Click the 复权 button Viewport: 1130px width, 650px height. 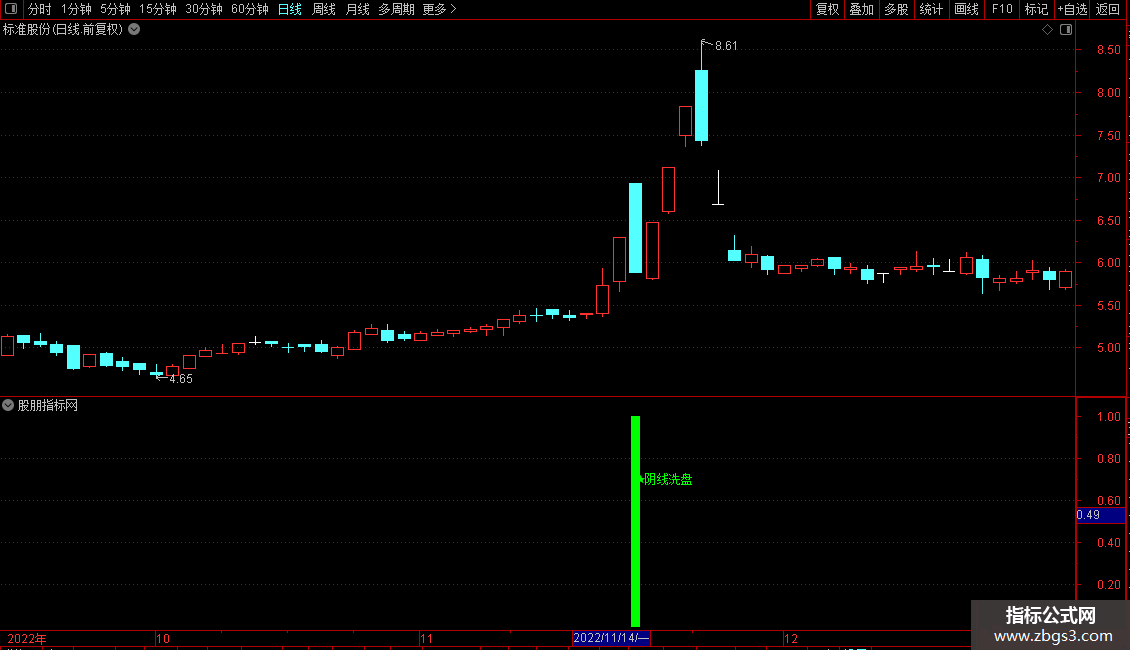tap(827, 9)
